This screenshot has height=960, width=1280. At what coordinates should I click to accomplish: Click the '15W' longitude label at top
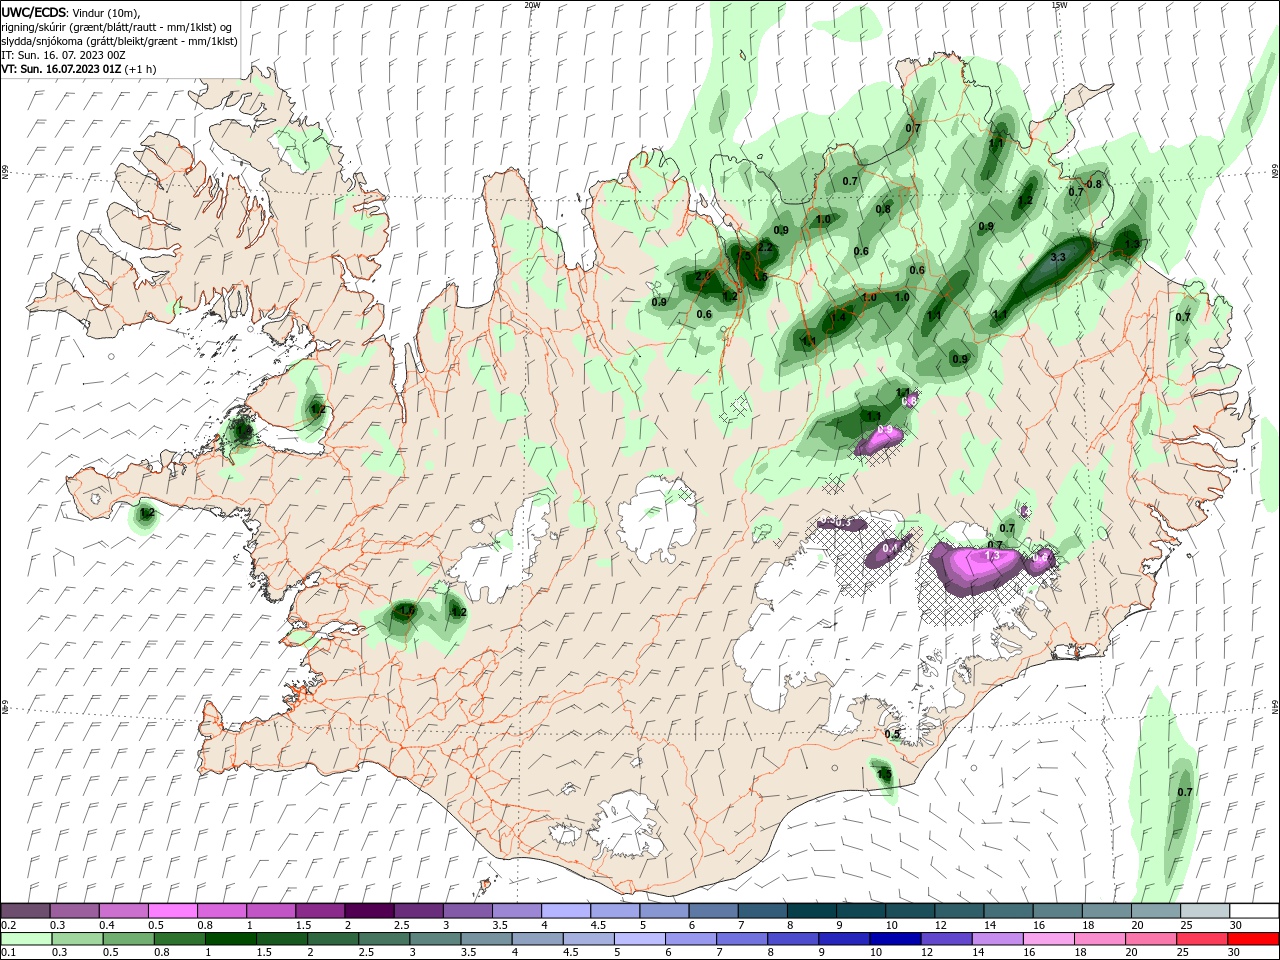click(x=1059, y=5)
